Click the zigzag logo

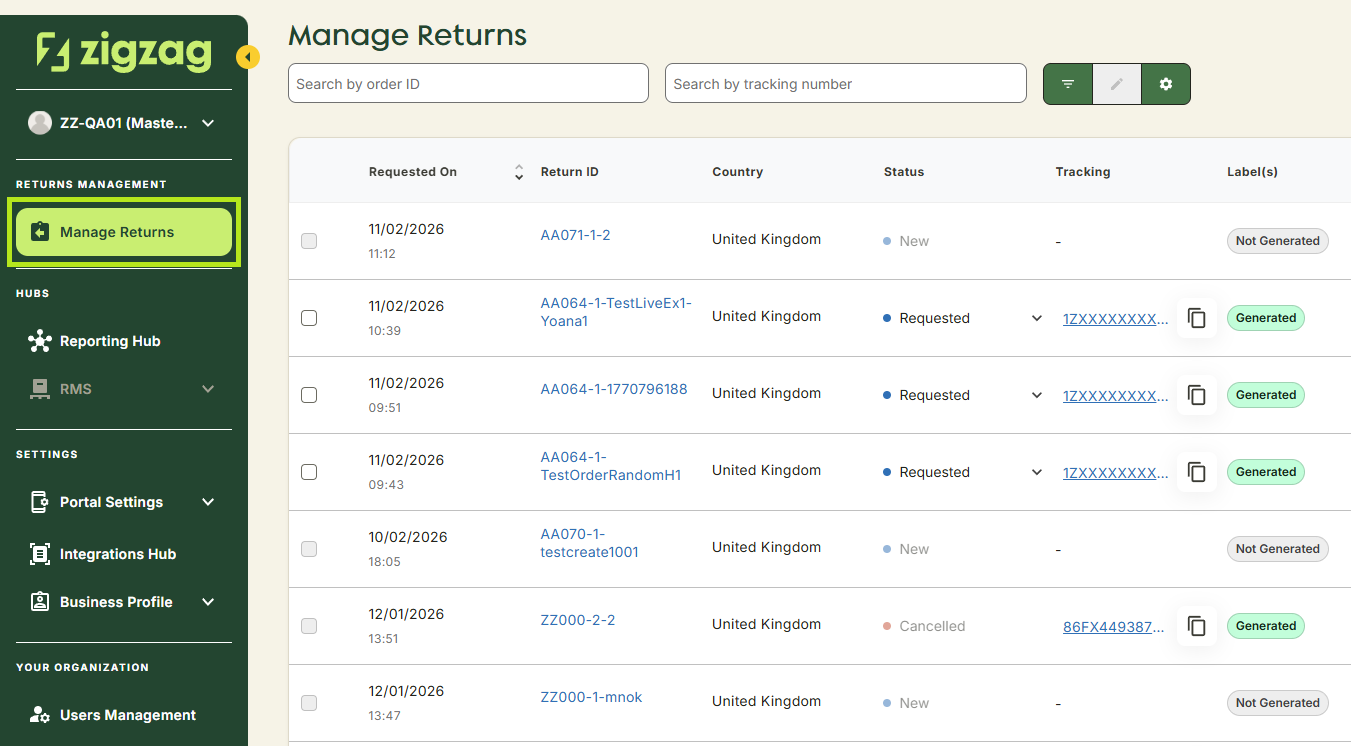(124, 52)
